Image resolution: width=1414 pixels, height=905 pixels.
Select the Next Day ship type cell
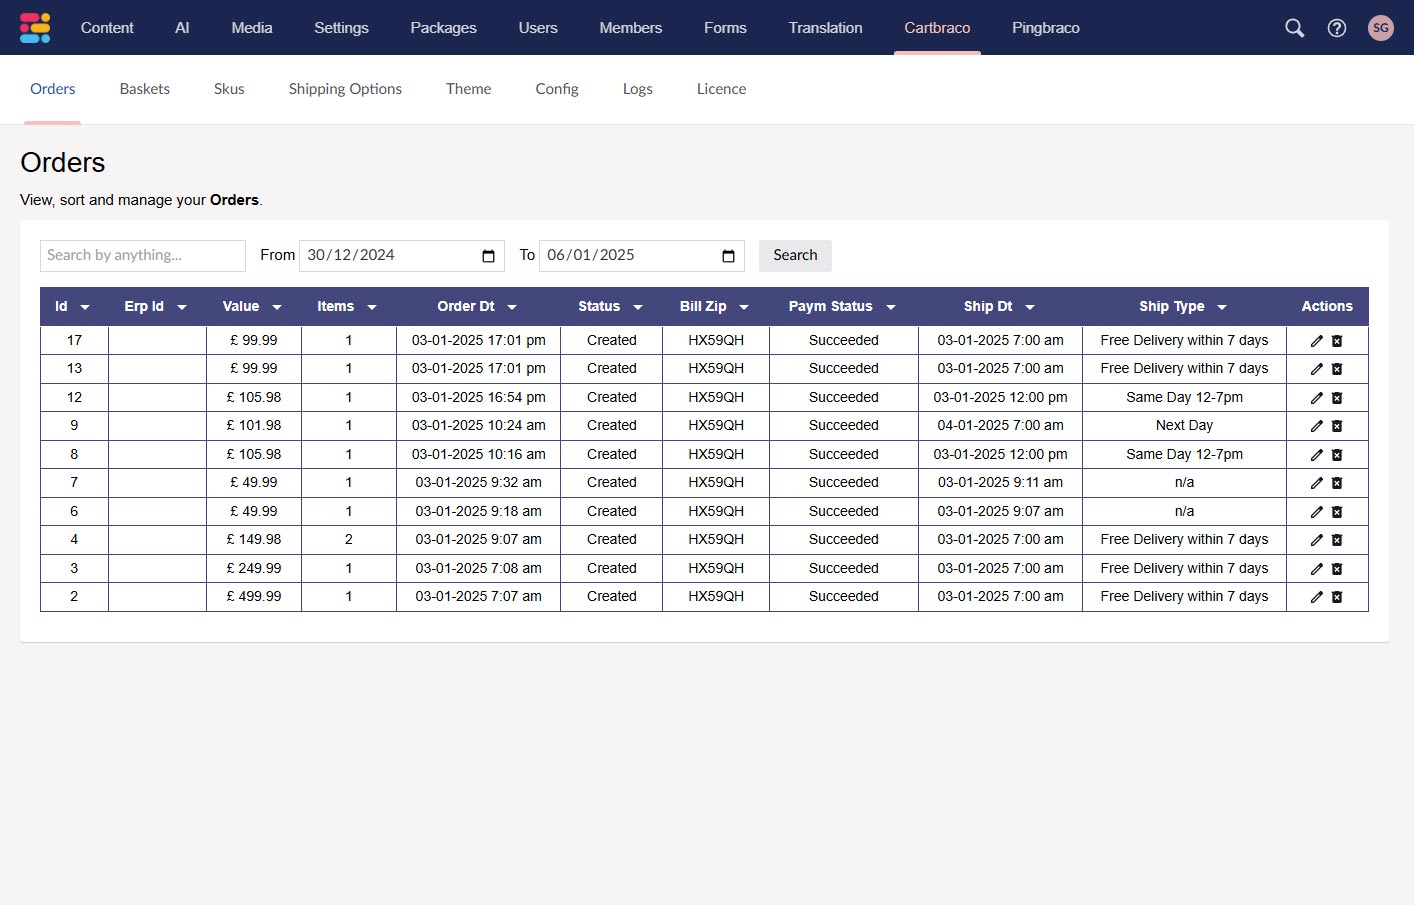click(x=1184, y=426)
